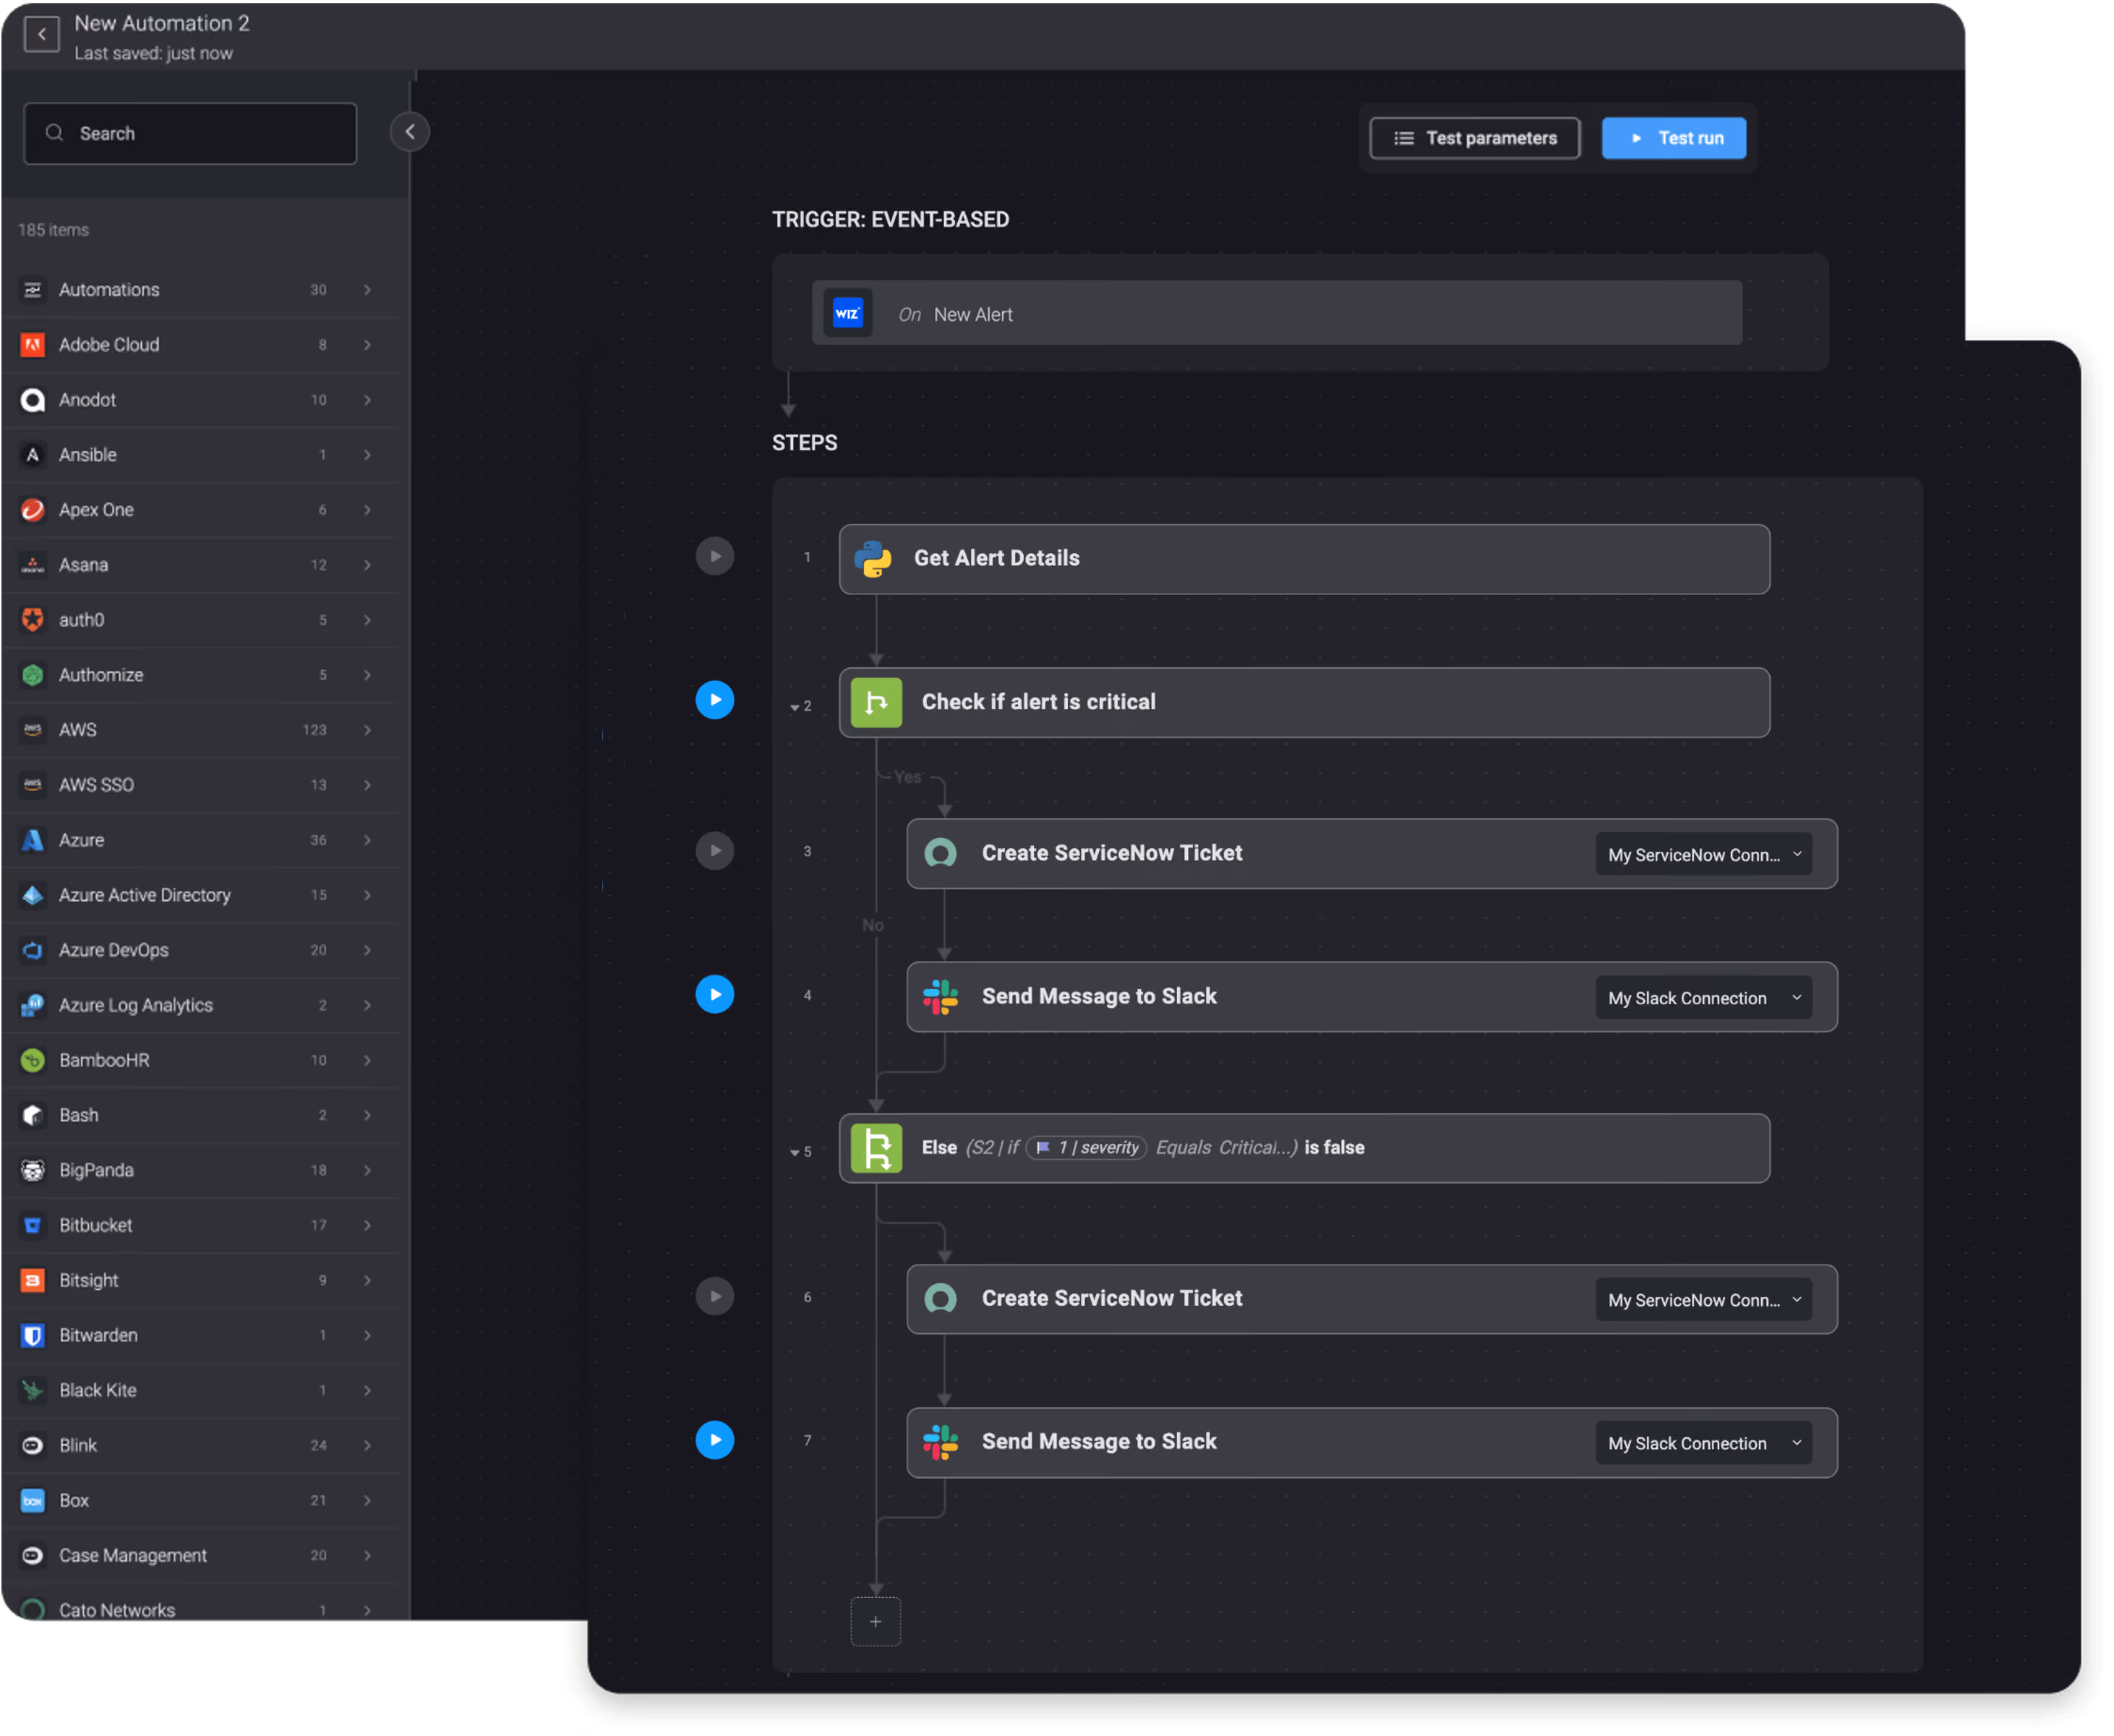
Task: Go back using the header arrow button
Action: point(41,34)
